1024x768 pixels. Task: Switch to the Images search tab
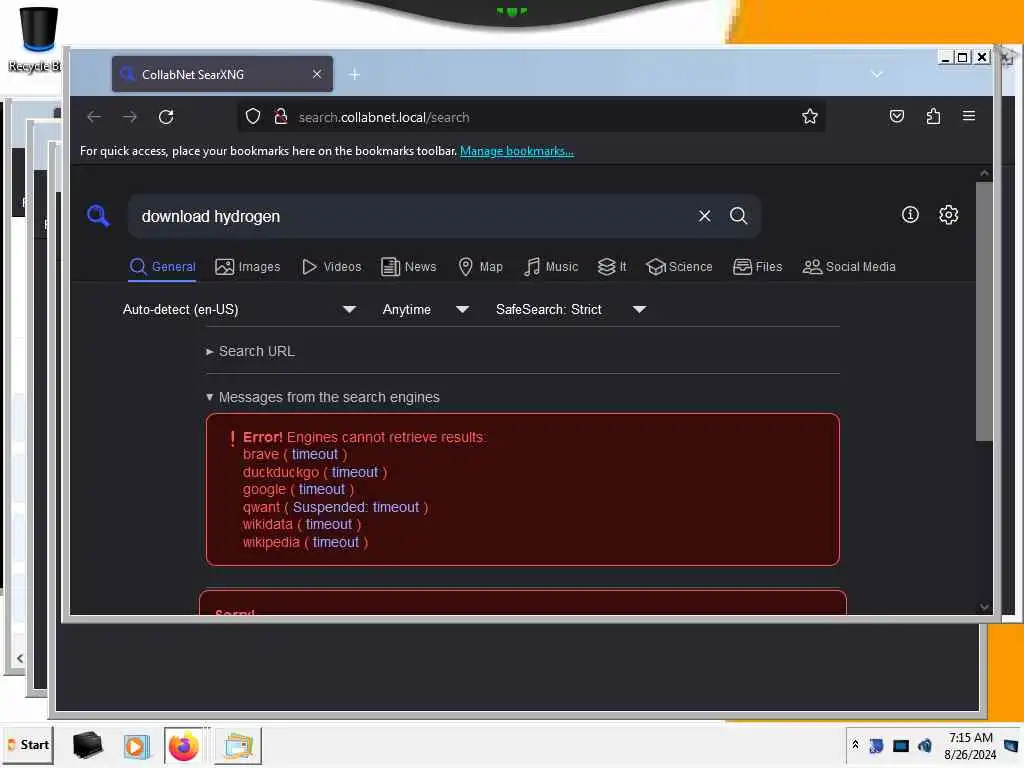pyautogui.click(x=248, y=266)
